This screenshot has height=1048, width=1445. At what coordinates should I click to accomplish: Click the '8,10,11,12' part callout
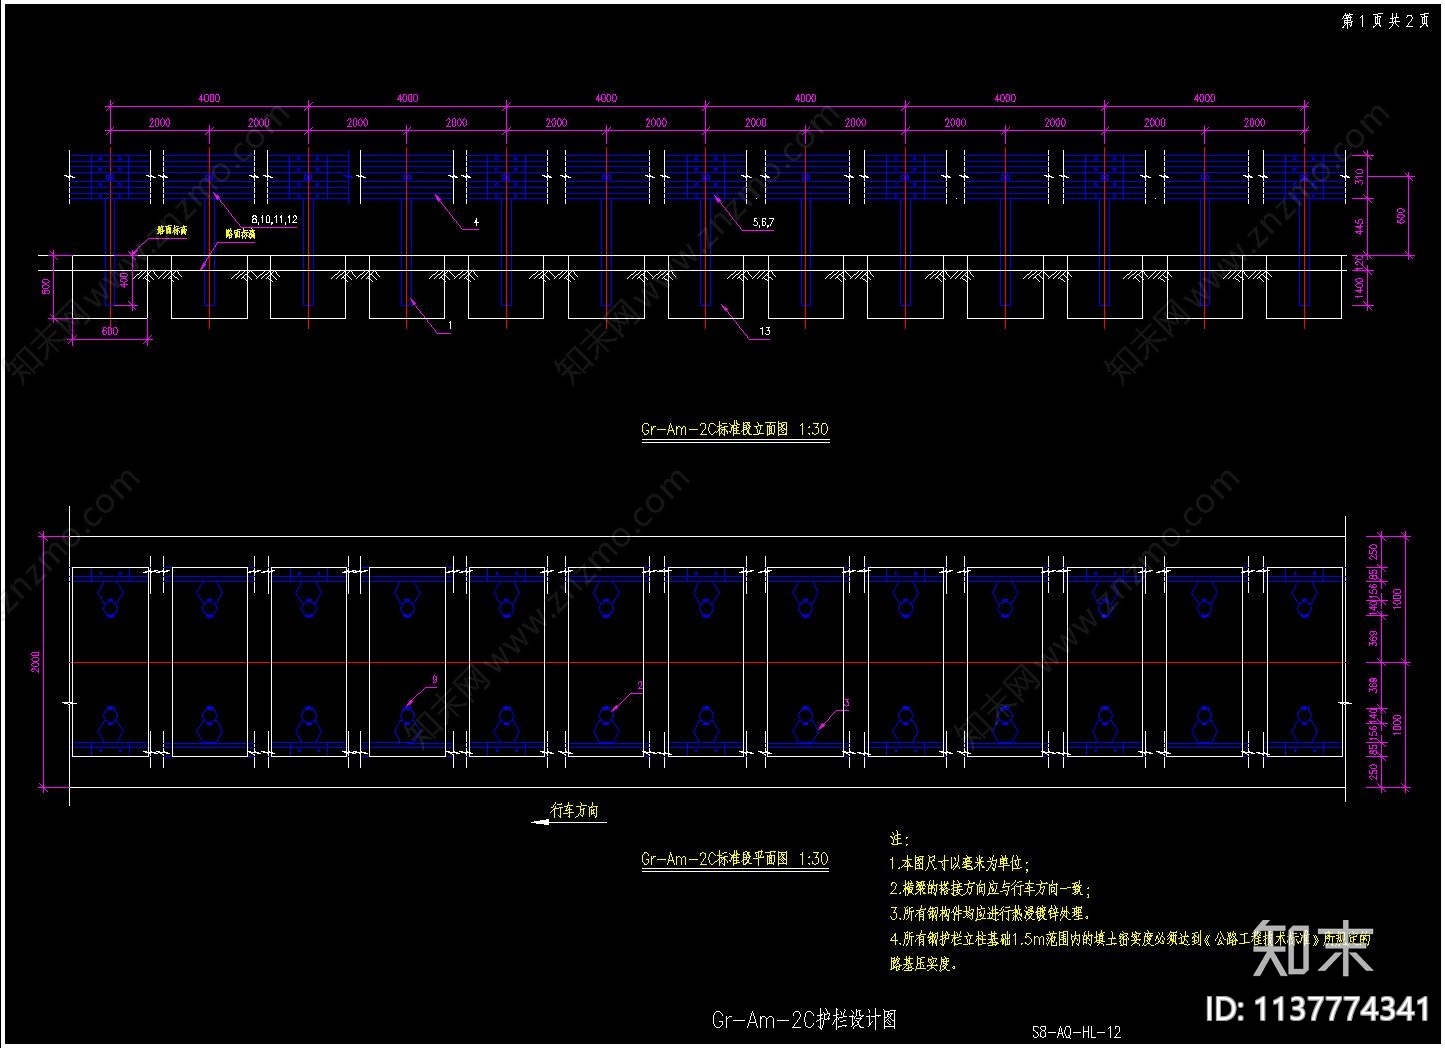click(x=274, y=218)
